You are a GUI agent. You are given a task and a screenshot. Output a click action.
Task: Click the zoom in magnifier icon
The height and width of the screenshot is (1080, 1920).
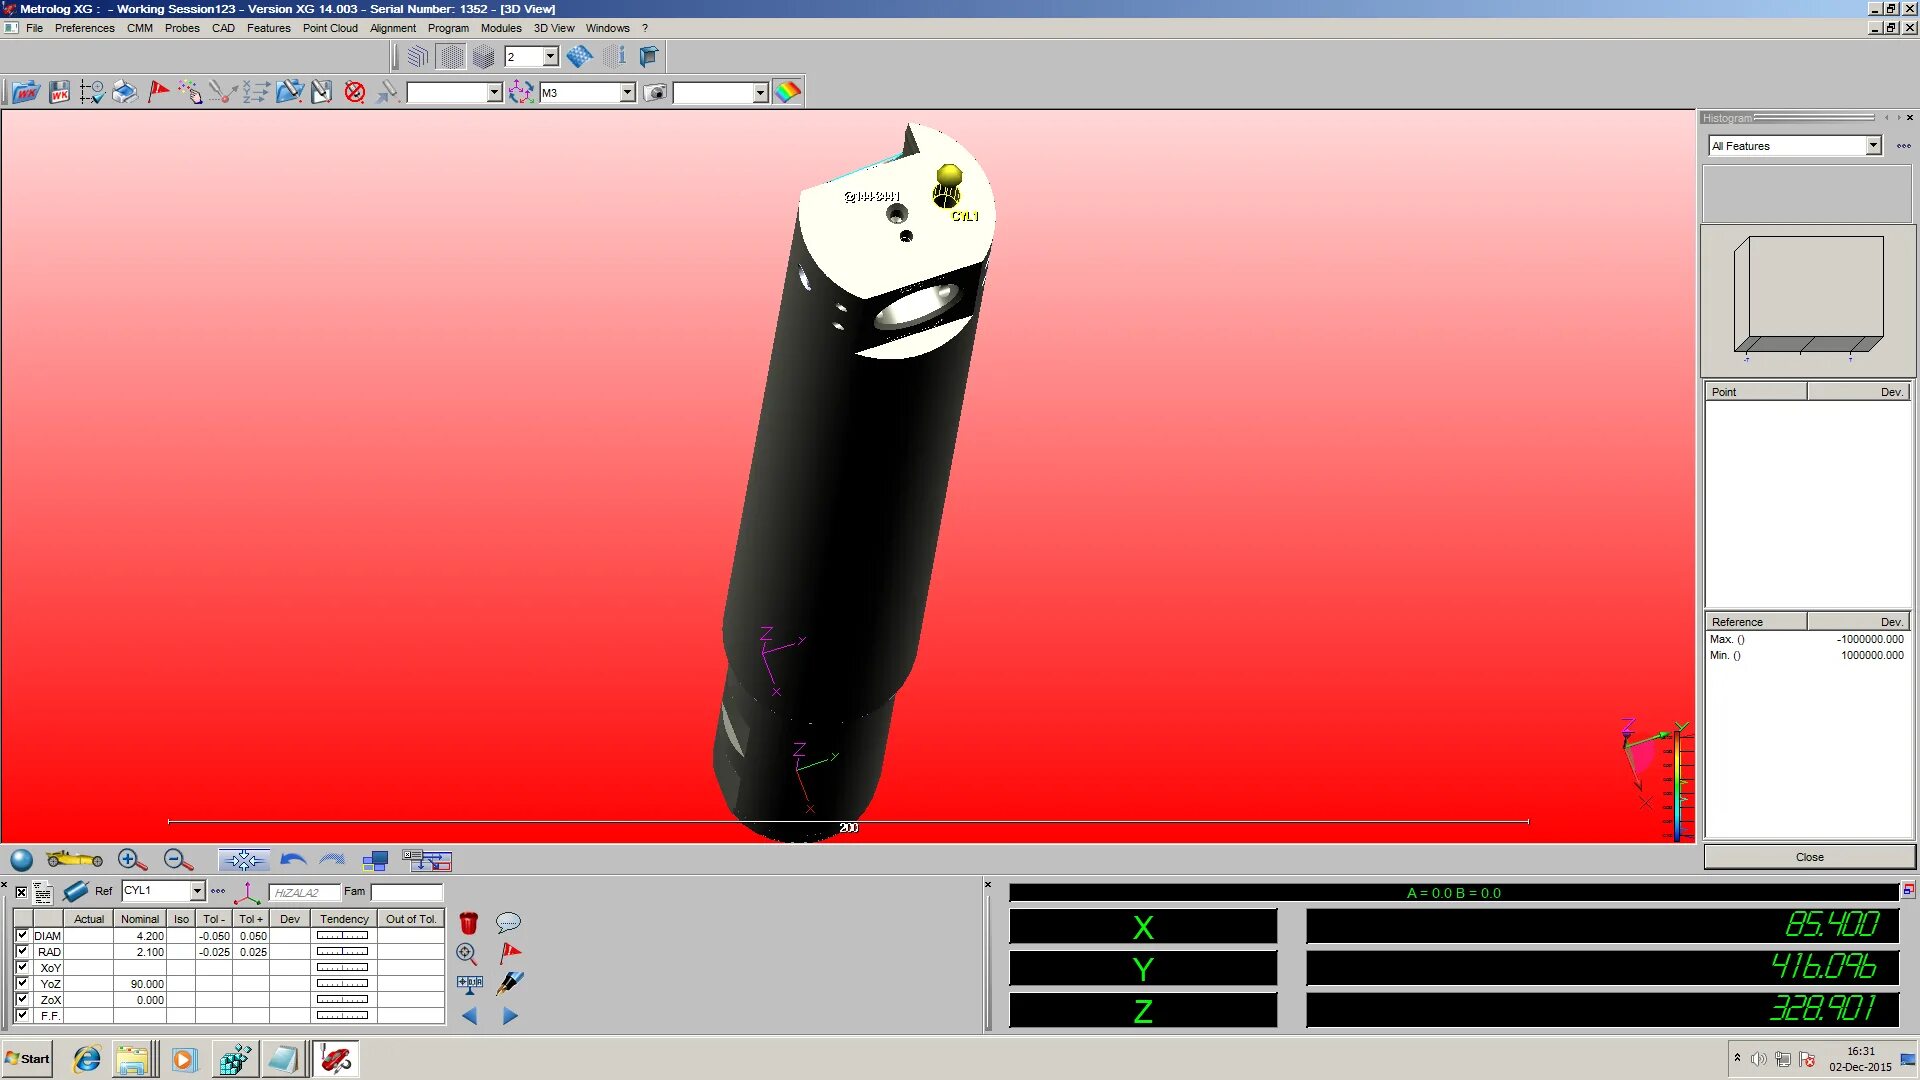pyautogui.click(x=132, y=860)
